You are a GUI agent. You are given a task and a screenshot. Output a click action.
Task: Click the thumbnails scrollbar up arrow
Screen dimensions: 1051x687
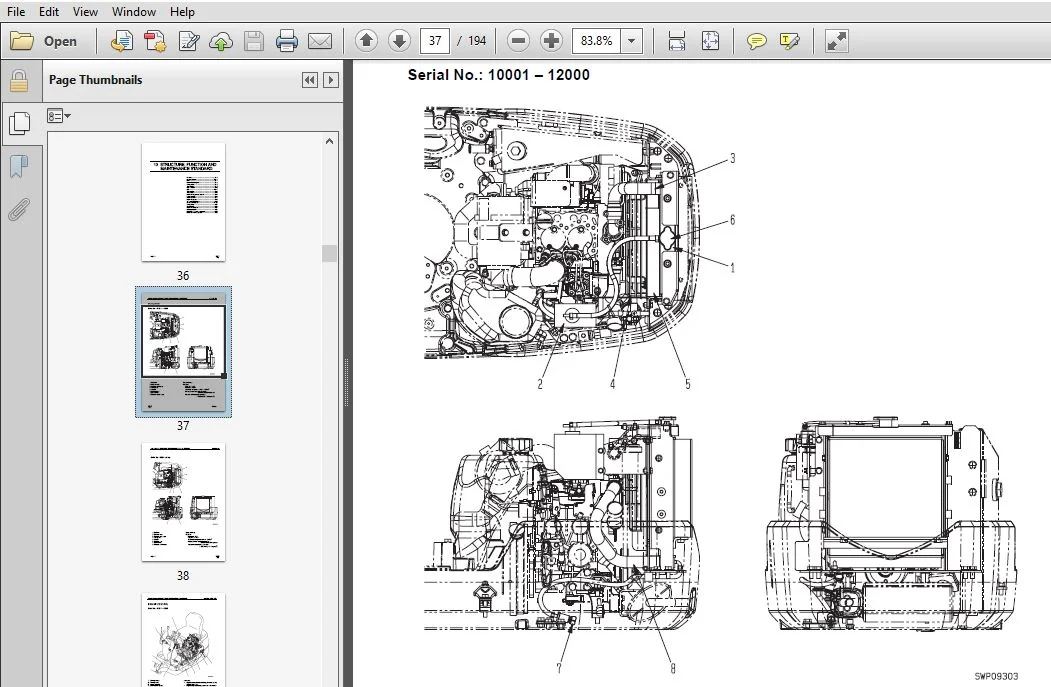(329, 141)
